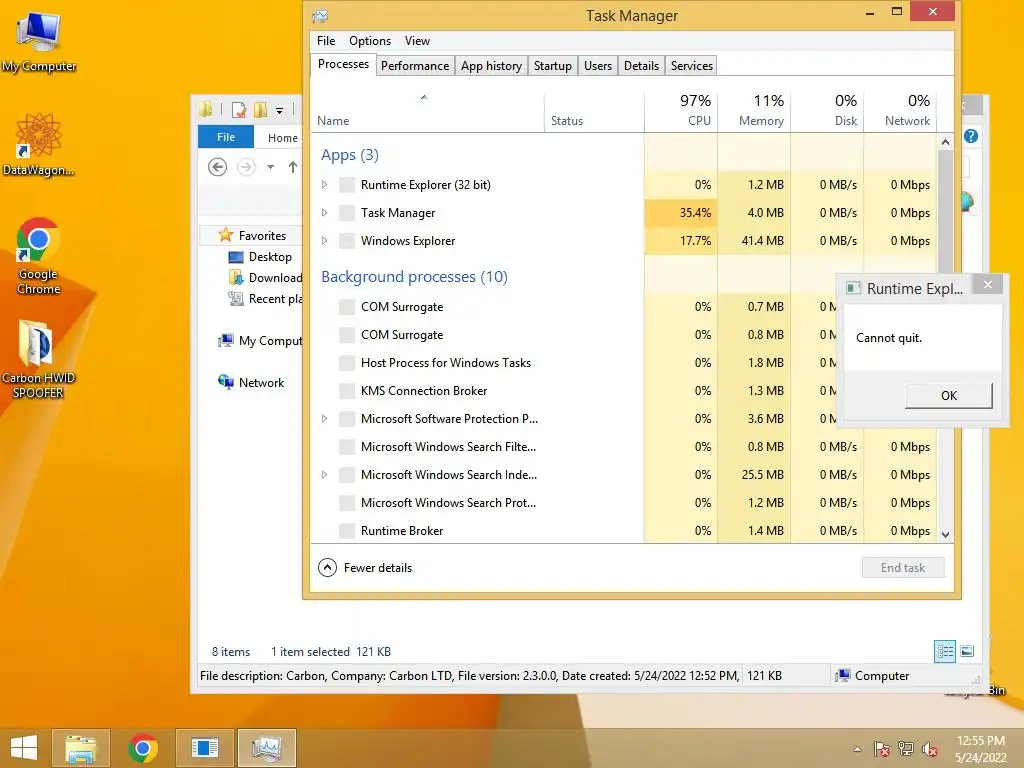Open Explorer quick access toolbar dropdown

pos(280,110)
